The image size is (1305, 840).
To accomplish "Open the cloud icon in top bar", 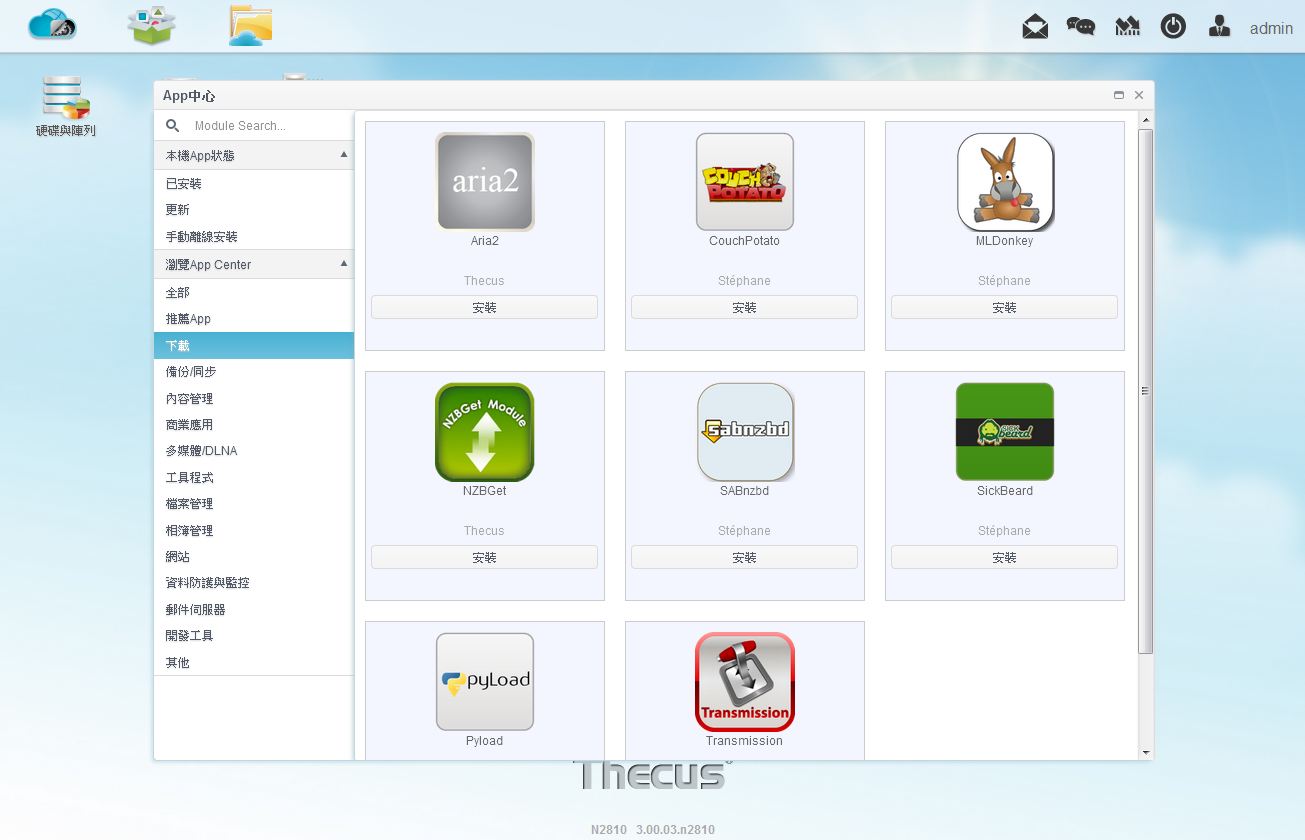I will point(52,24).
